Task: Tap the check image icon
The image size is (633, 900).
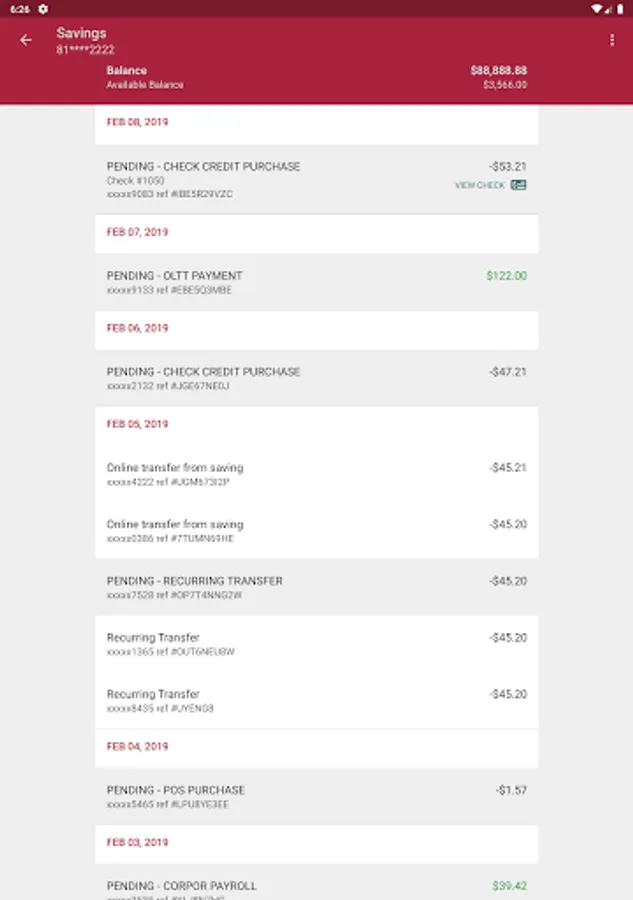Action: pyautogui.click(x=518, y=185)
